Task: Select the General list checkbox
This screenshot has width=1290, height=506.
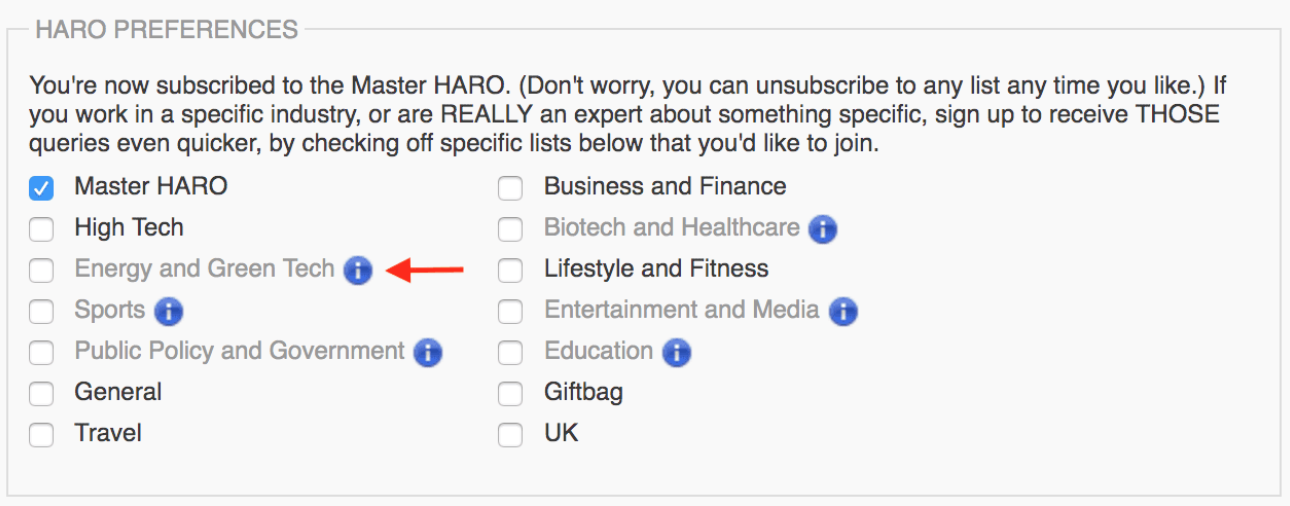Action: pos(41,394)
